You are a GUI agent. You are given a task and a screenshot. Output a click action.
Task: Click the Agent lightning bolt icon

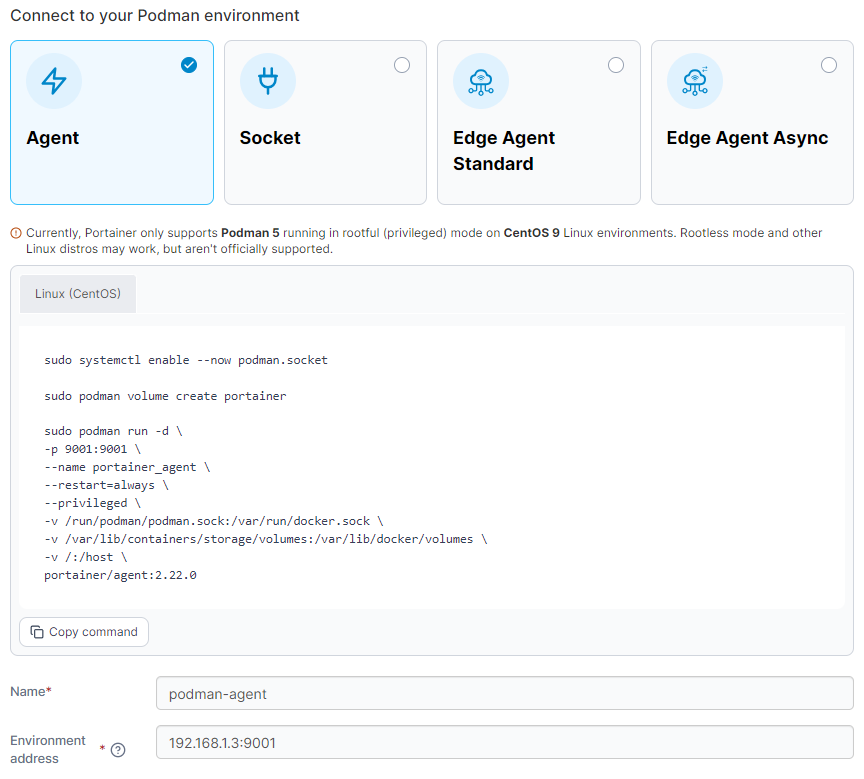click(54, 82)
